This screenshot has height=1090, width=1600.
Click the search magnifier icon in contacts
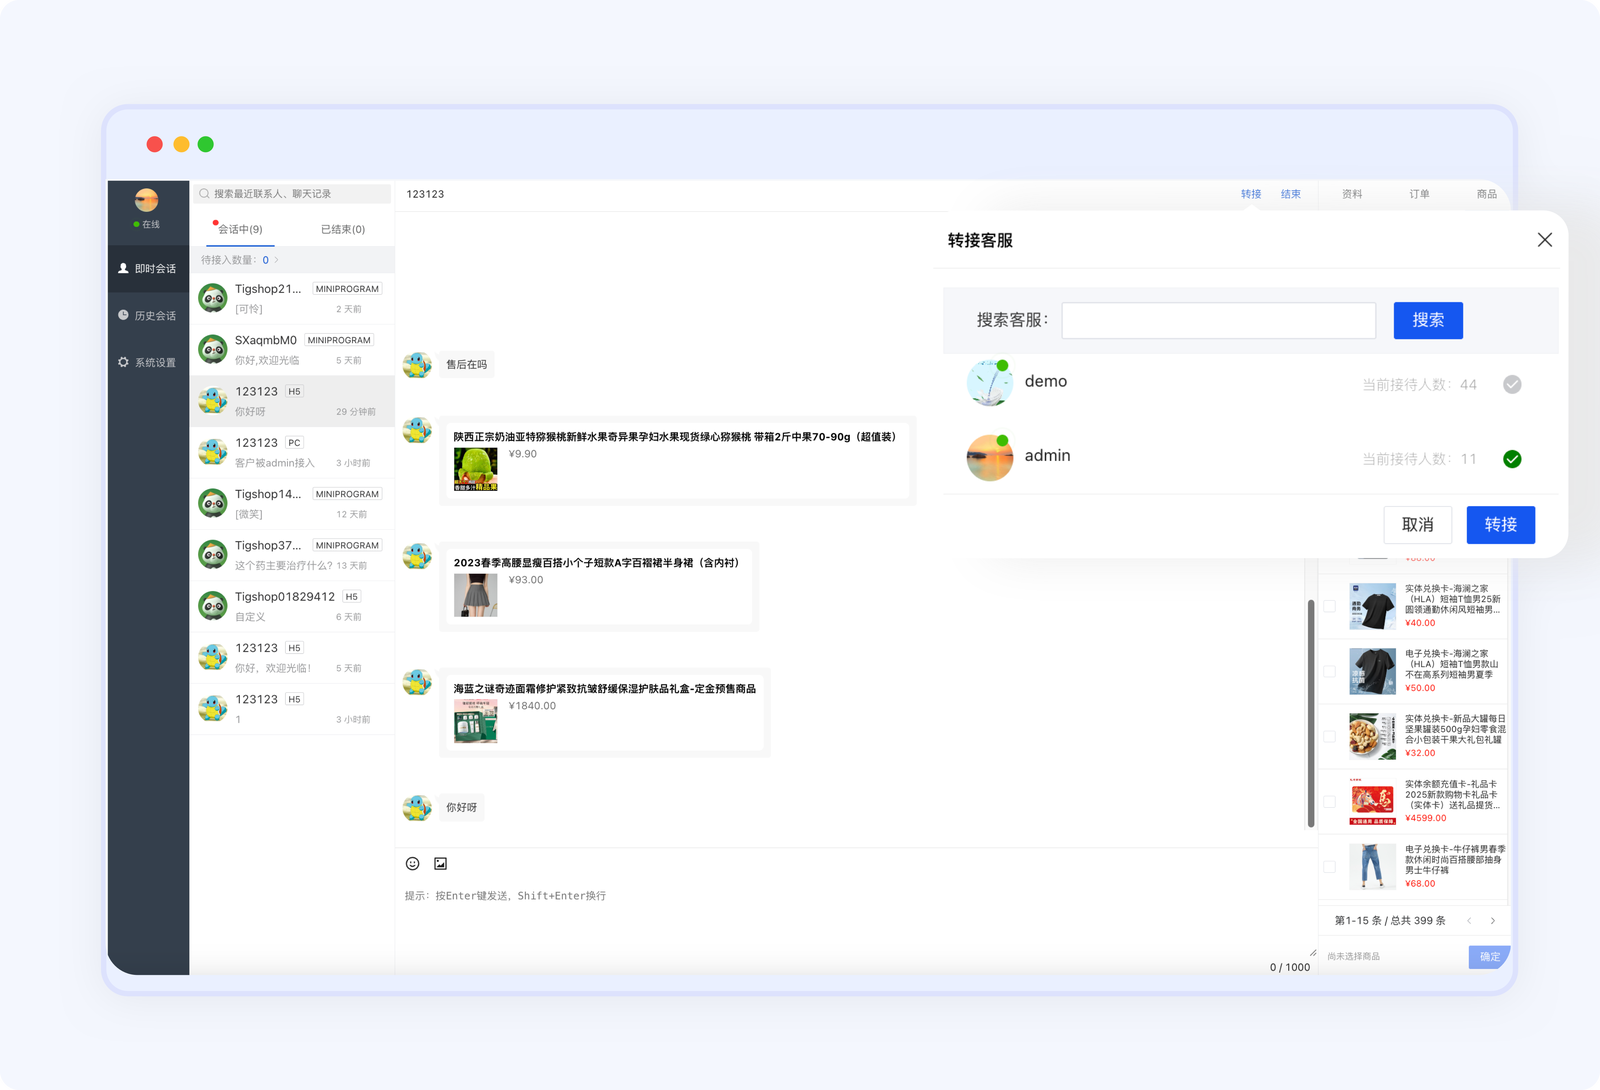pos(205,194)
